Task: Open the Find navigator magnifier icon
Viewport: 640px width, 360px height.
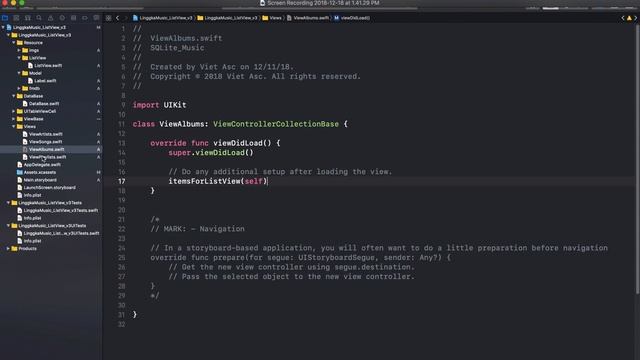Action: pos(39,18)
